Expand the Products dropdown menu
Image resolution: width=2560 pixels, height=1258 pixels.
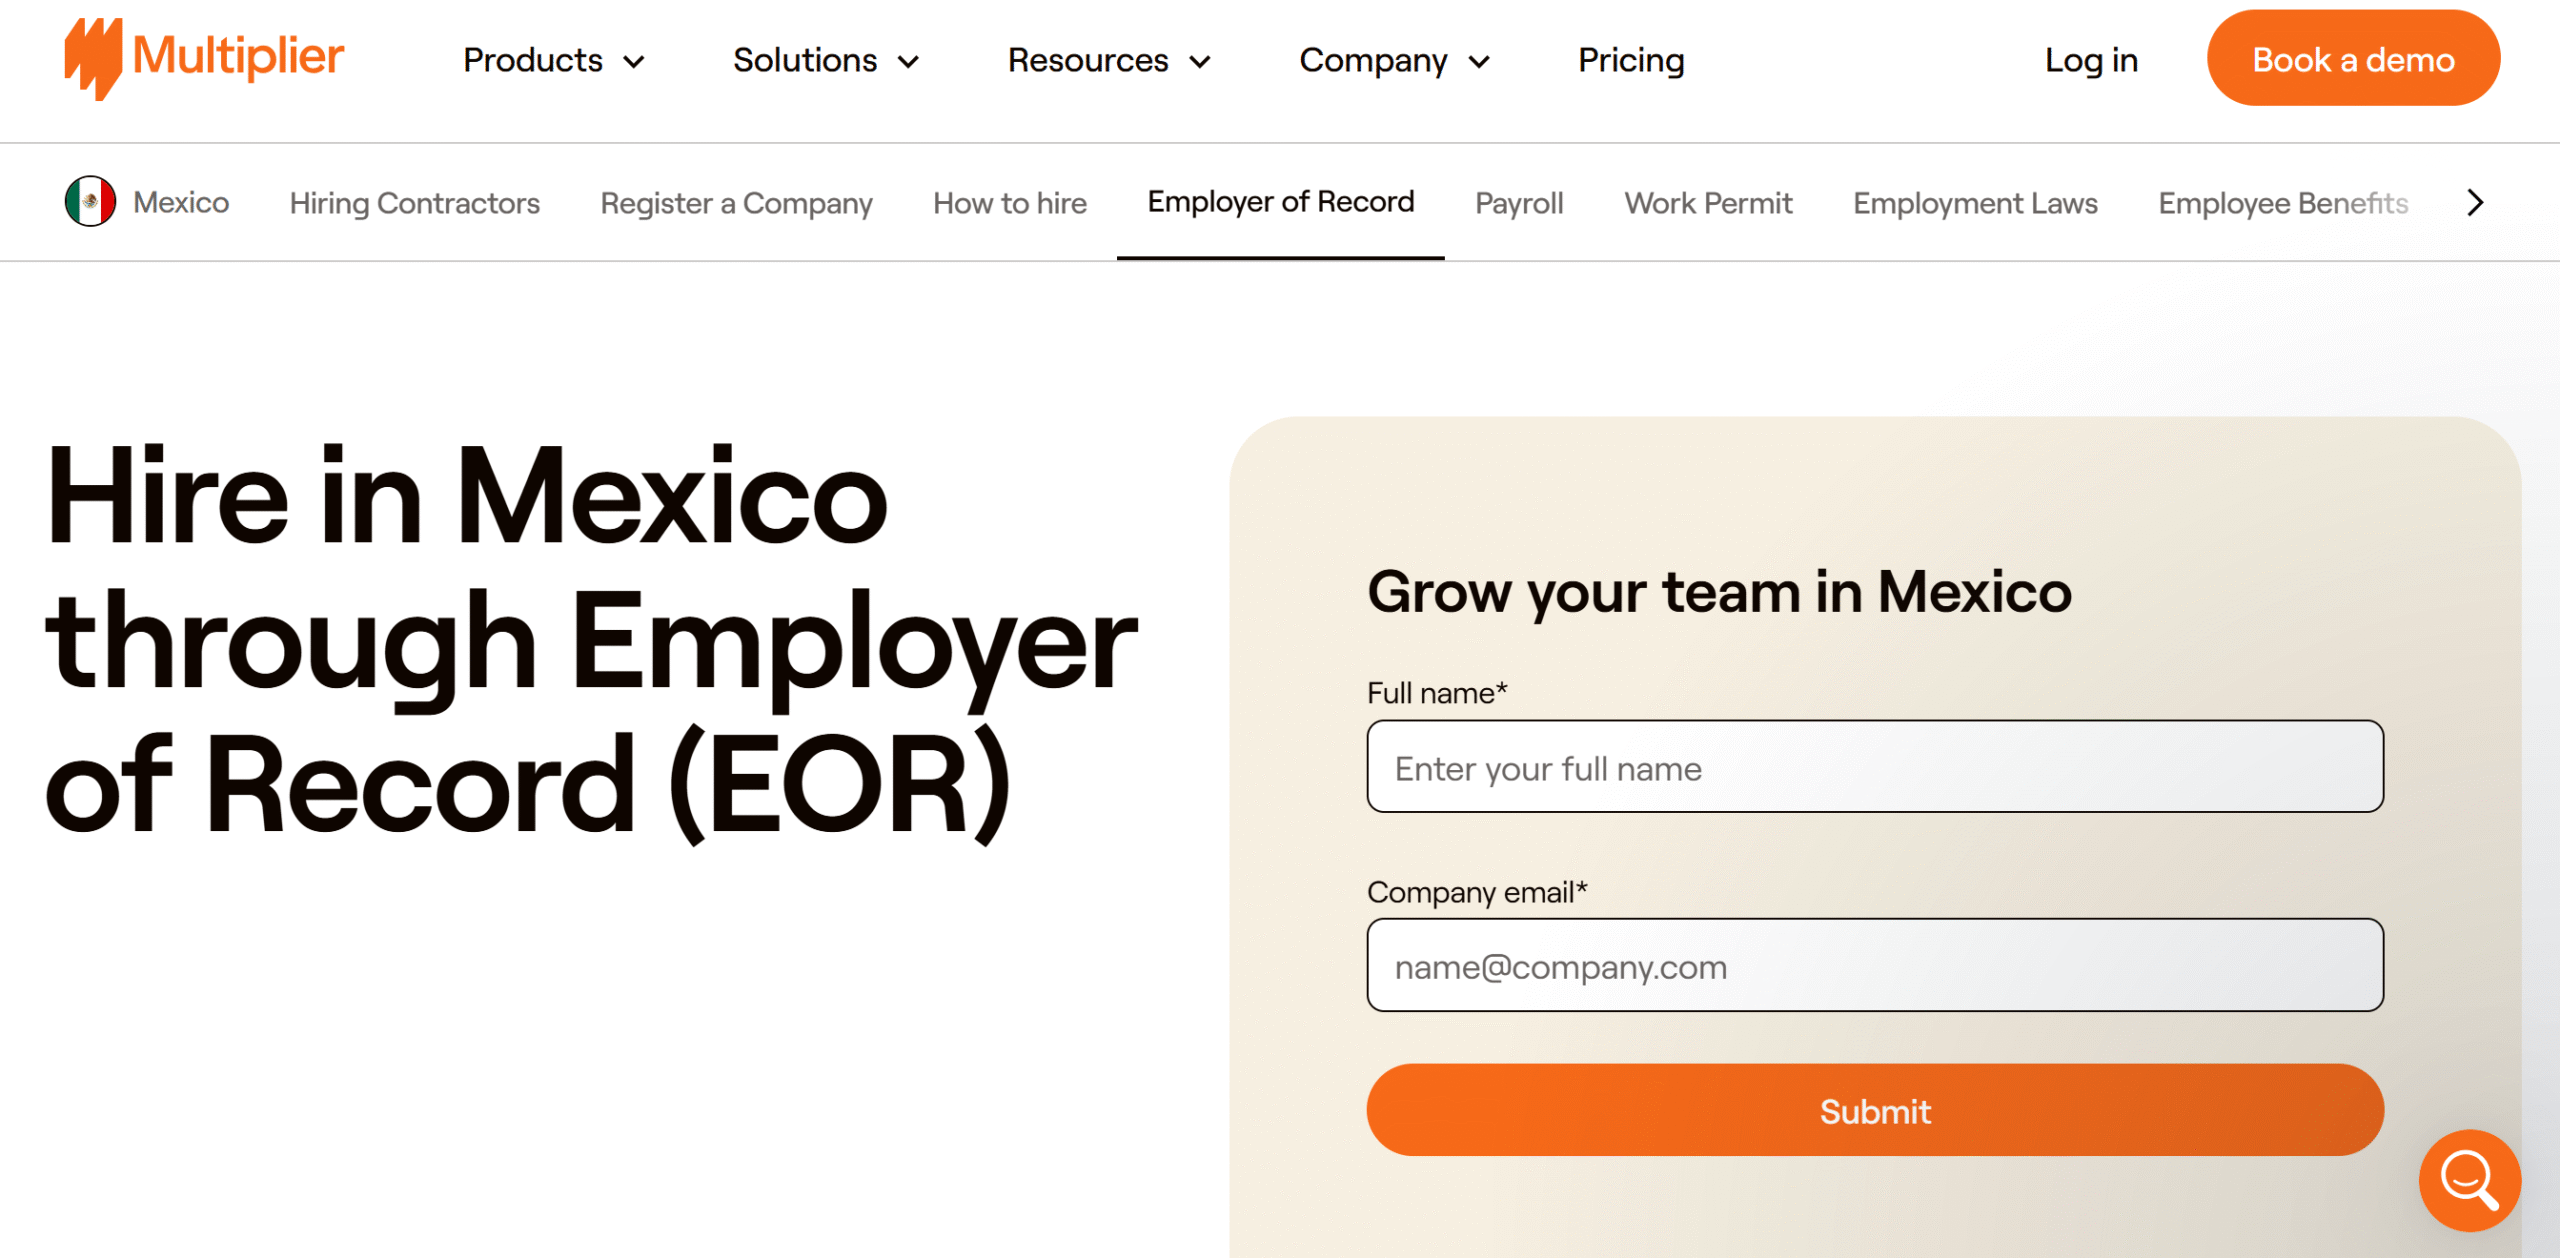[x=554, y=60]
